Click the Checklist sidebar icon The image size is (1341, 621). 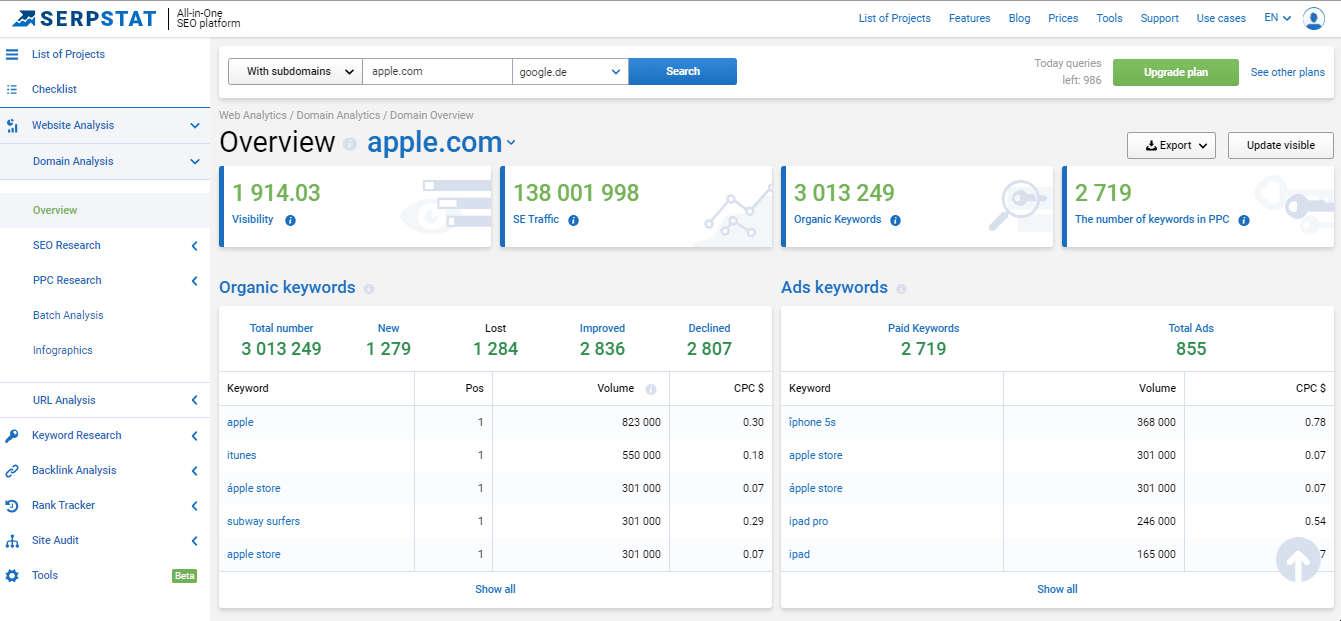pyautogui.click(x=12, y=89)
